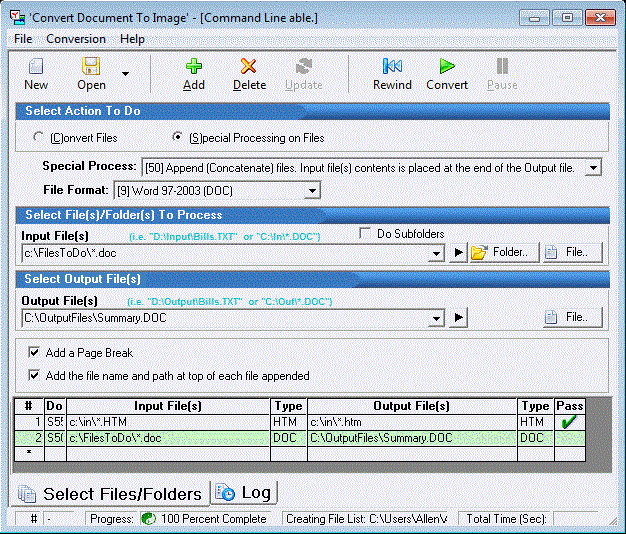Click the Progress status icon

tap(149, 518)
